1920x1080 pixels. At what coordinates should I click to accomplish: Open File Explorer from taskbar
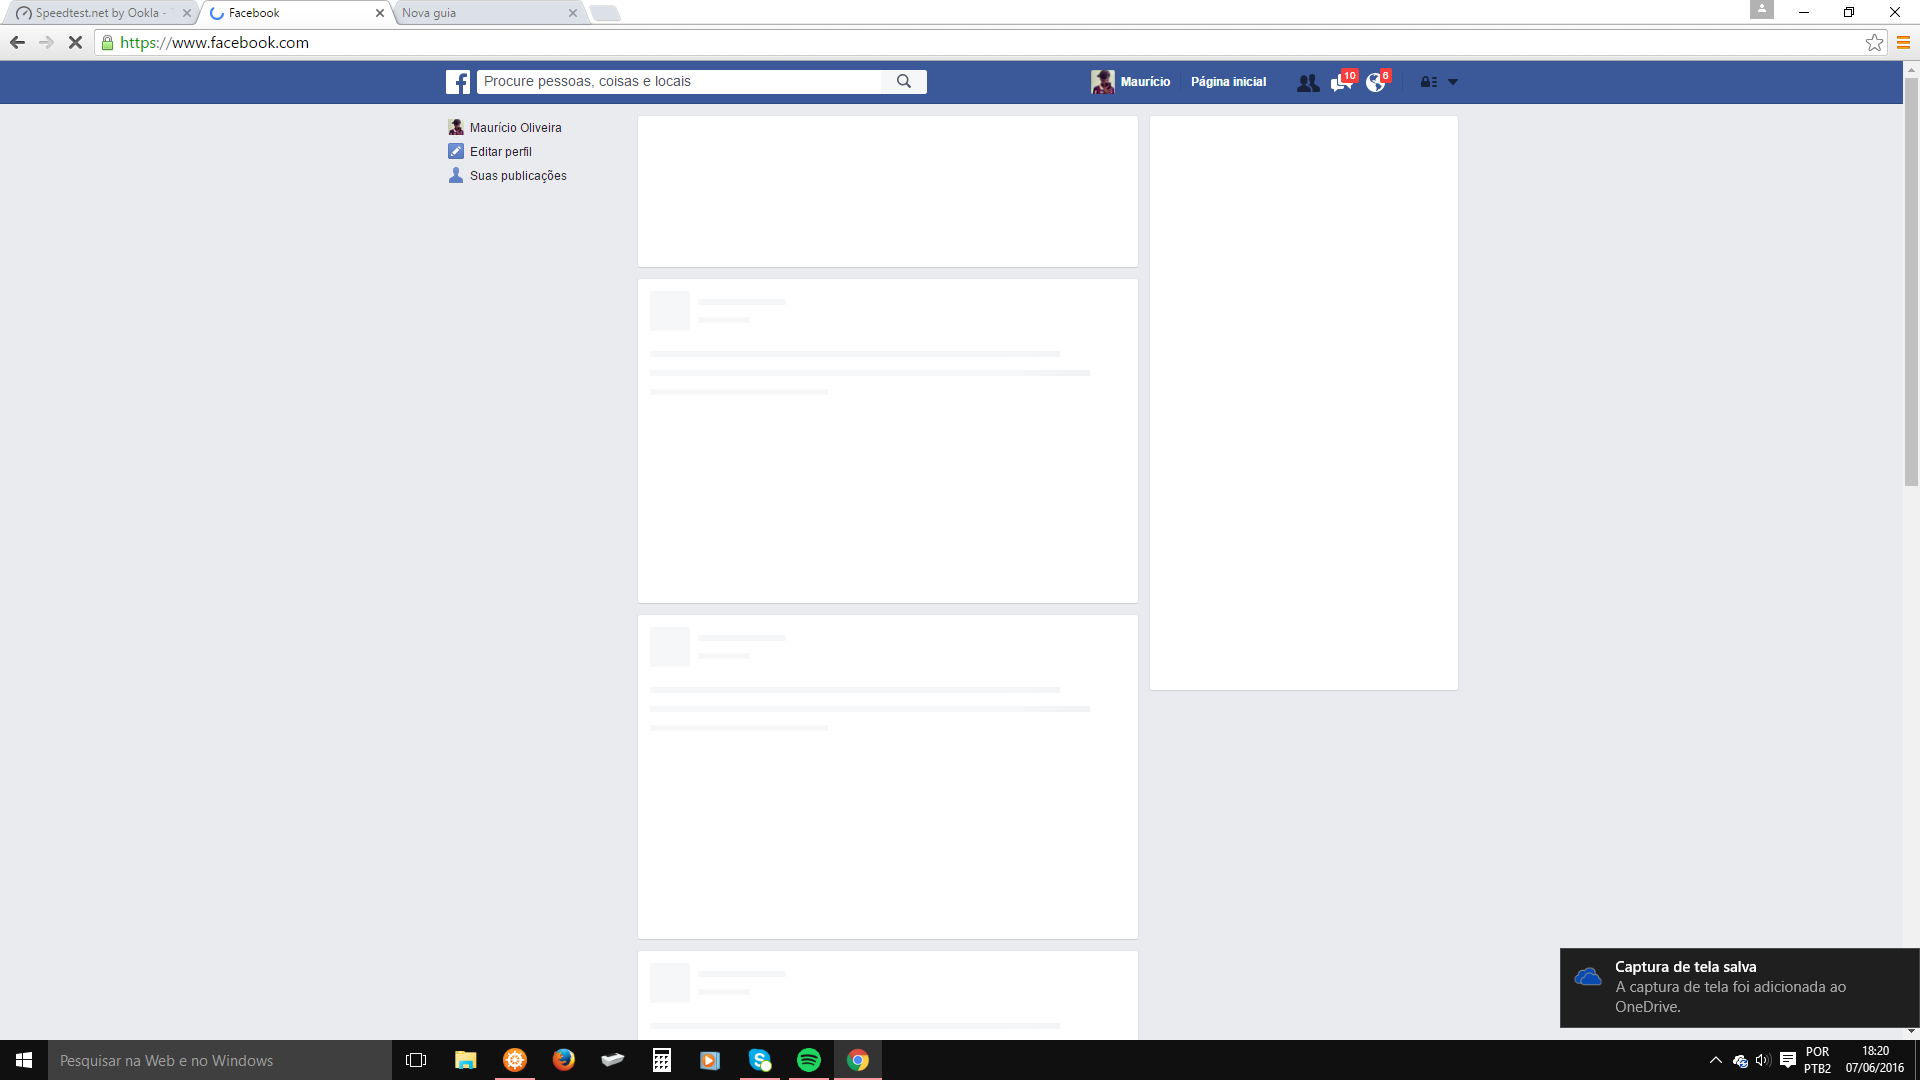click(466, 1060)
